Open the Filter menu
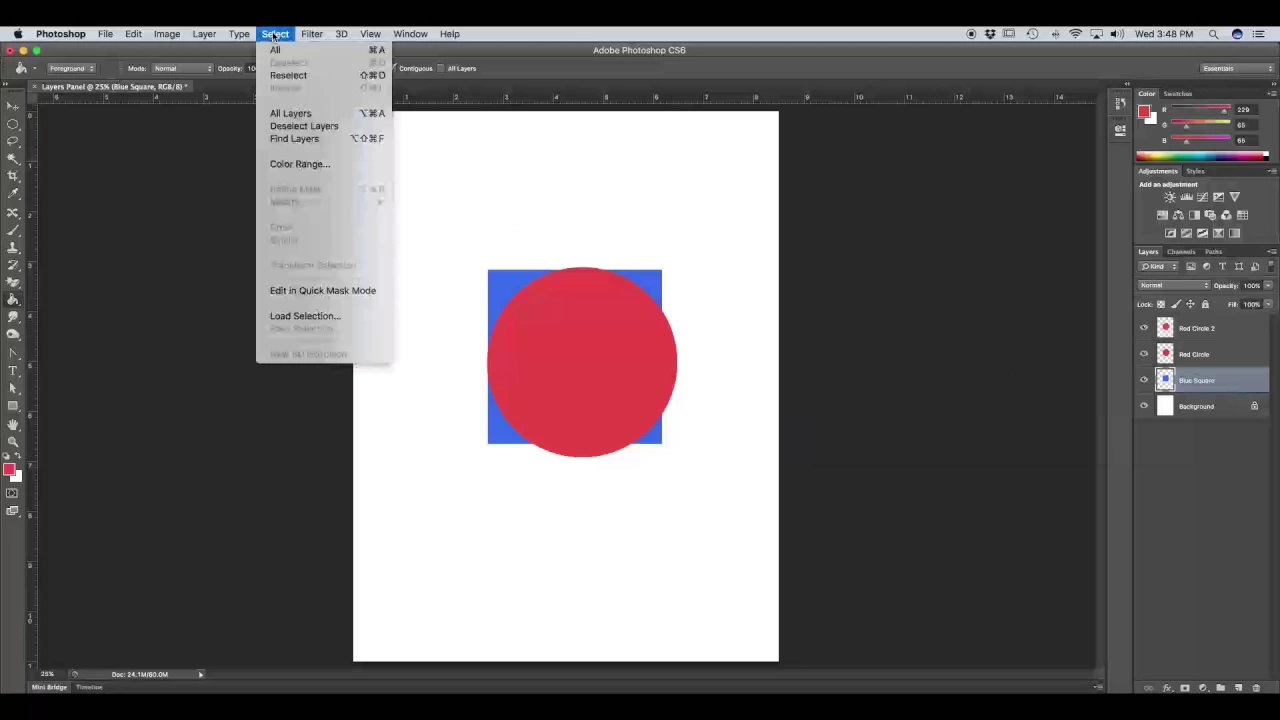Image resolution: width=1280 pixels, height=720 pixels. (x=312, y=34)
